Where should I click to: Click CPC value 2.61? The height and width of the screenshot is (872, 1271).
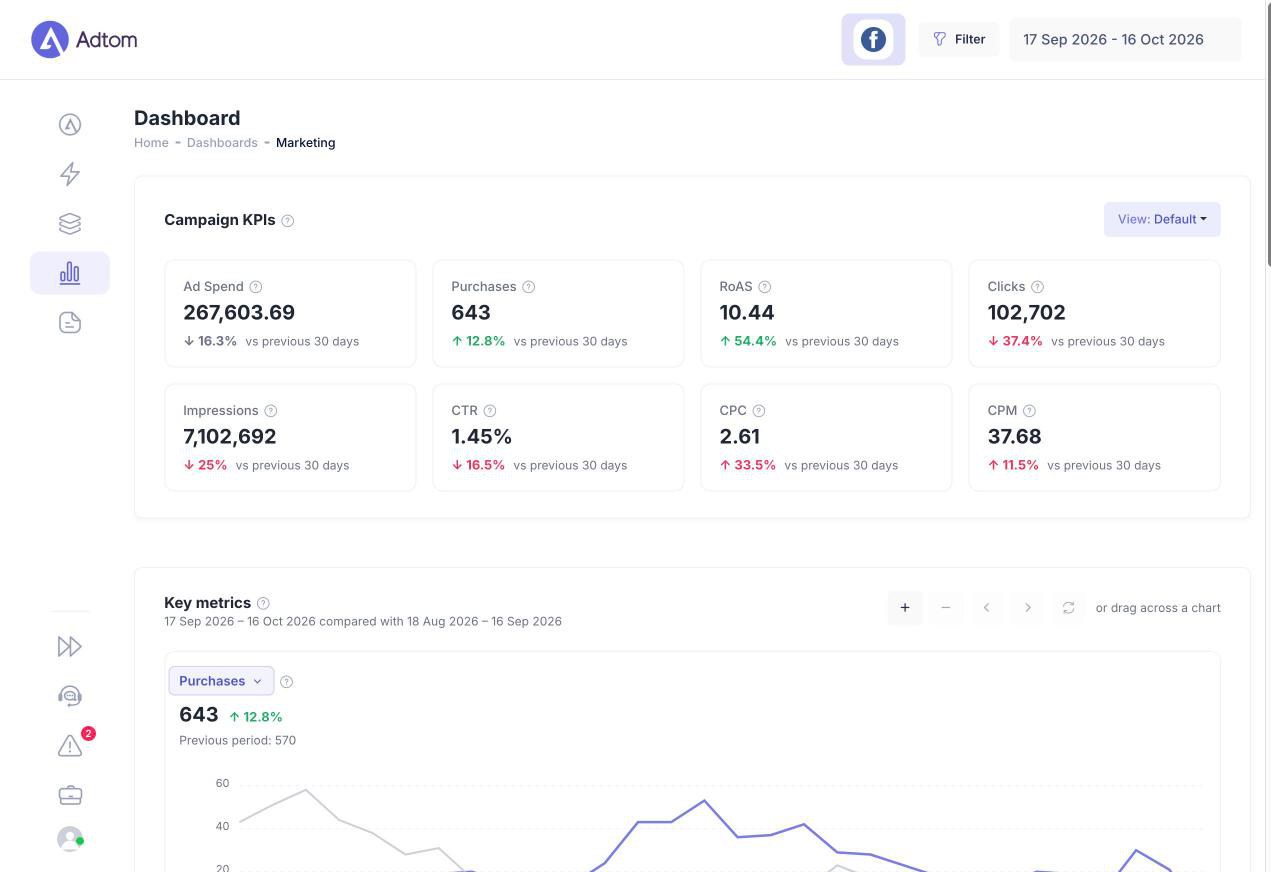pyautogui.click(x=740, y=437)
